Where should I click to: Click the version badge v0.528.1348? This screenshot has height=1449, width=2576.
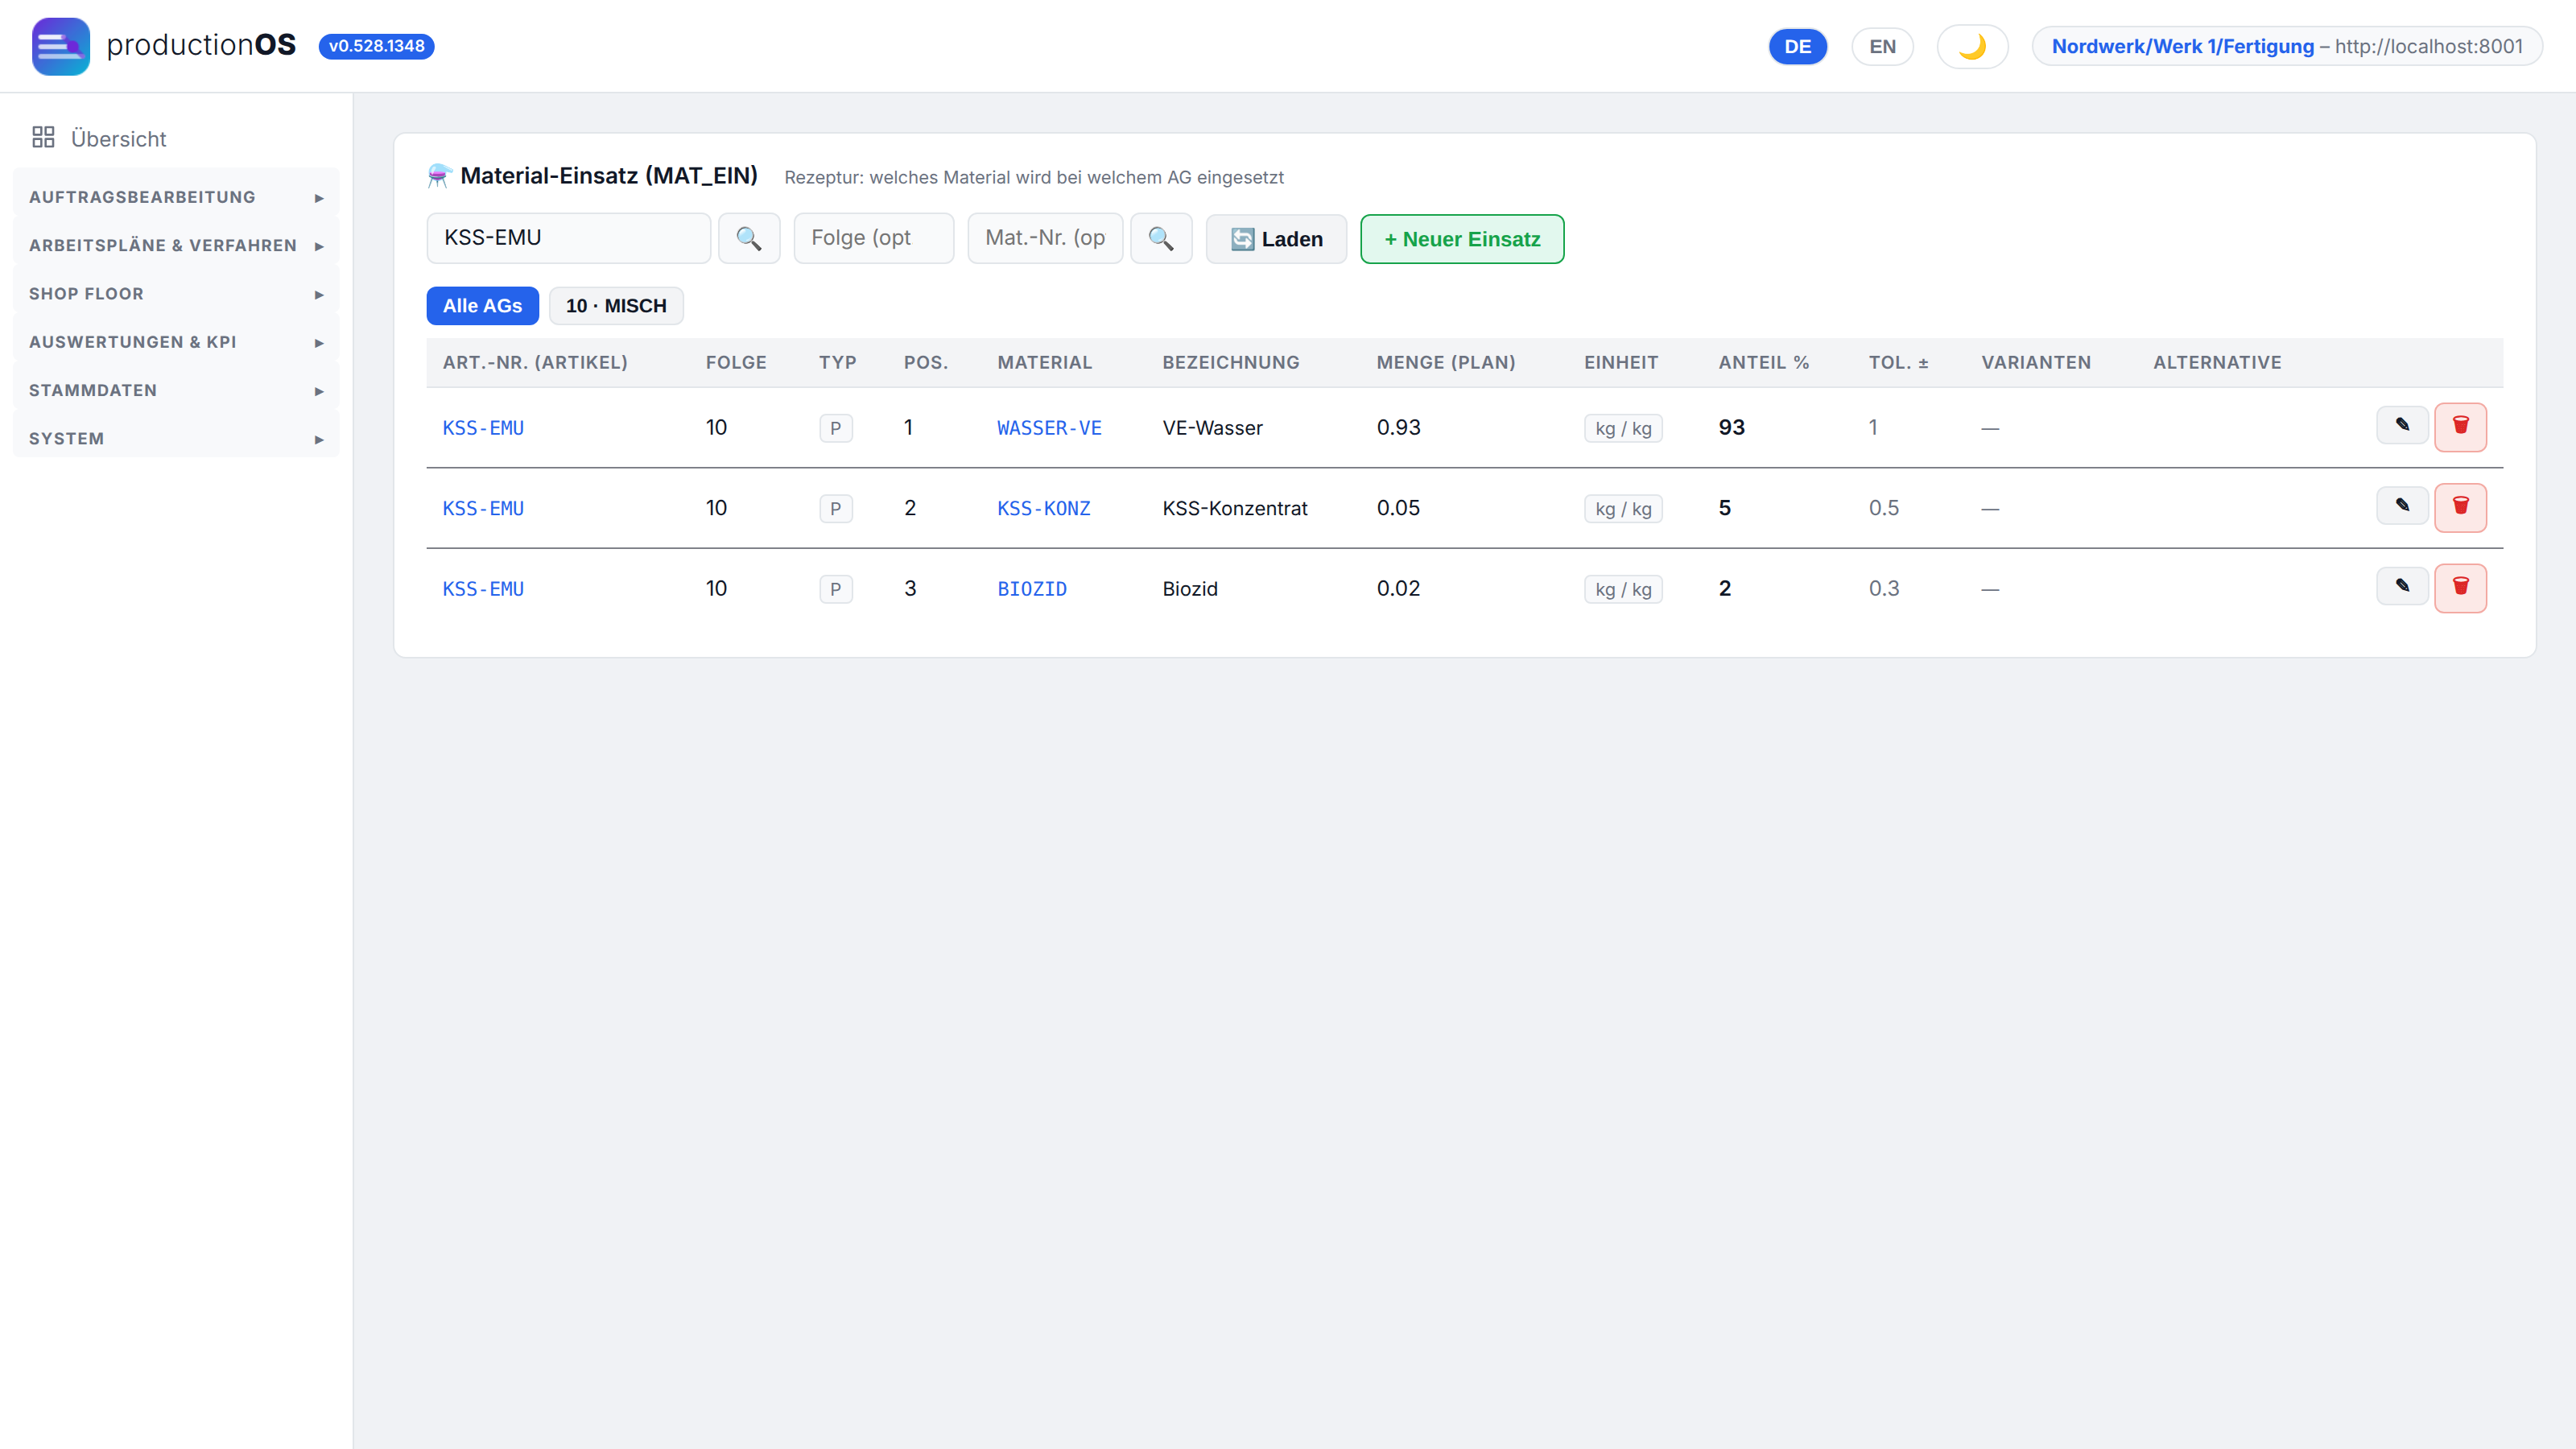click(x=376, y=46)
